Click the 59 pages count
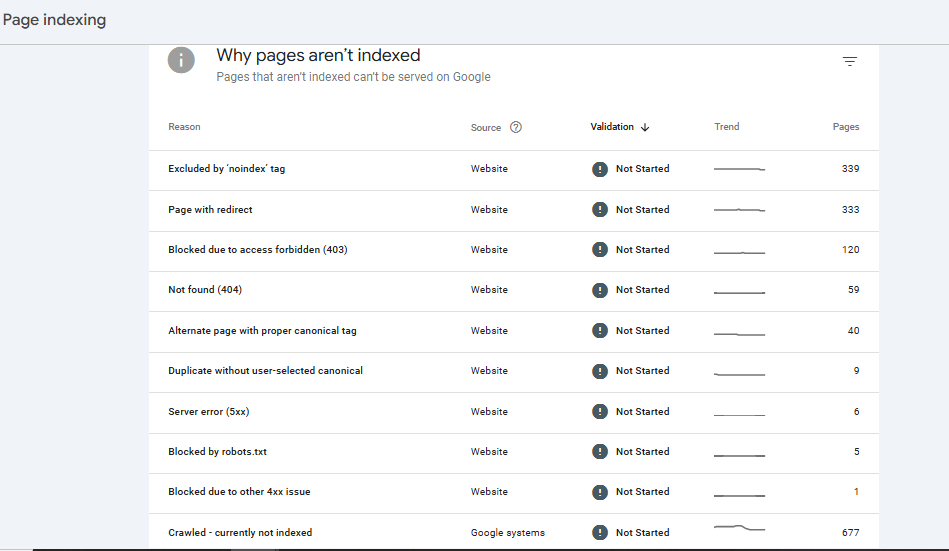Viewport: 949px width, 551px height. 853,290
